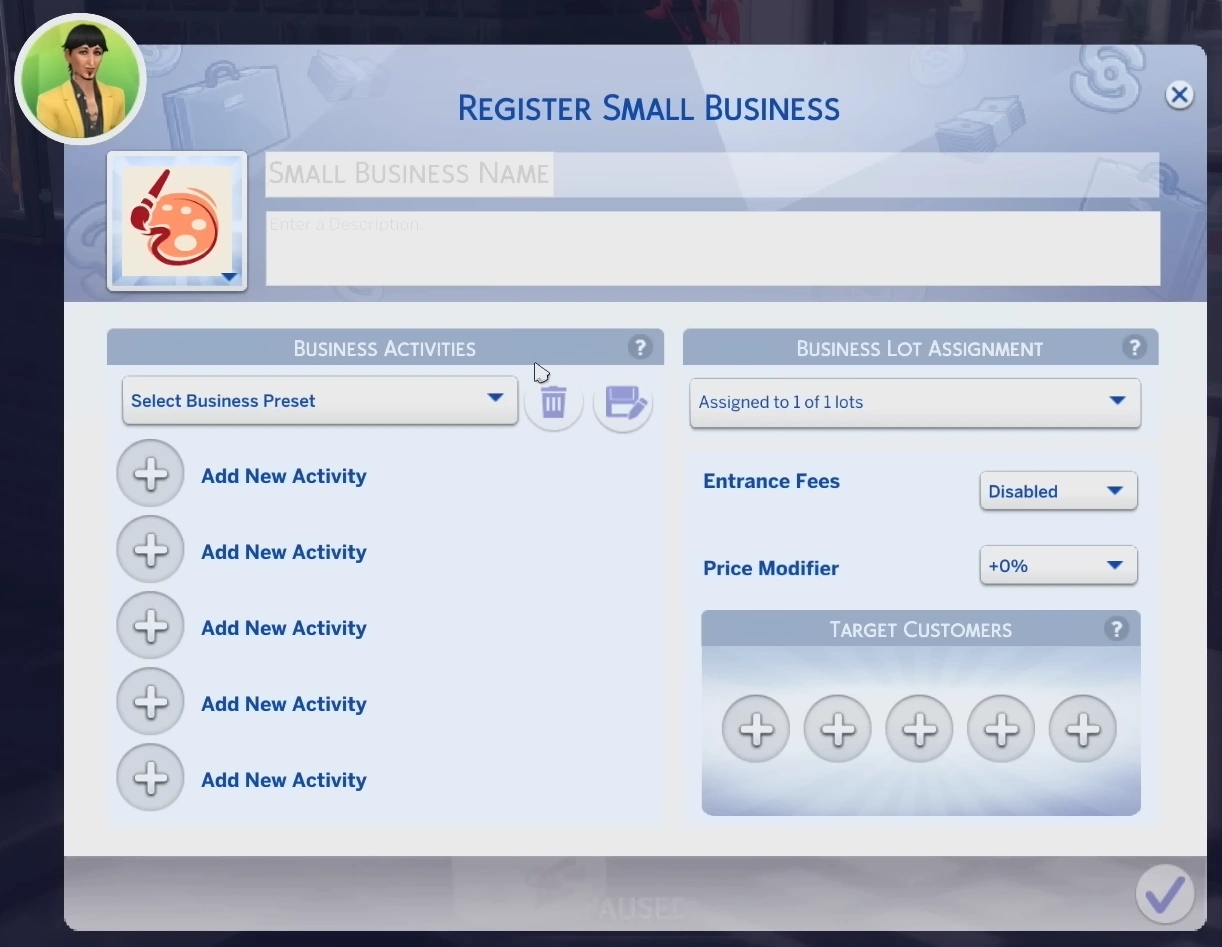Click the Price Modifier label
Image resolution: width=1222 pixels, height=947 pixels.
pos(771,568)
